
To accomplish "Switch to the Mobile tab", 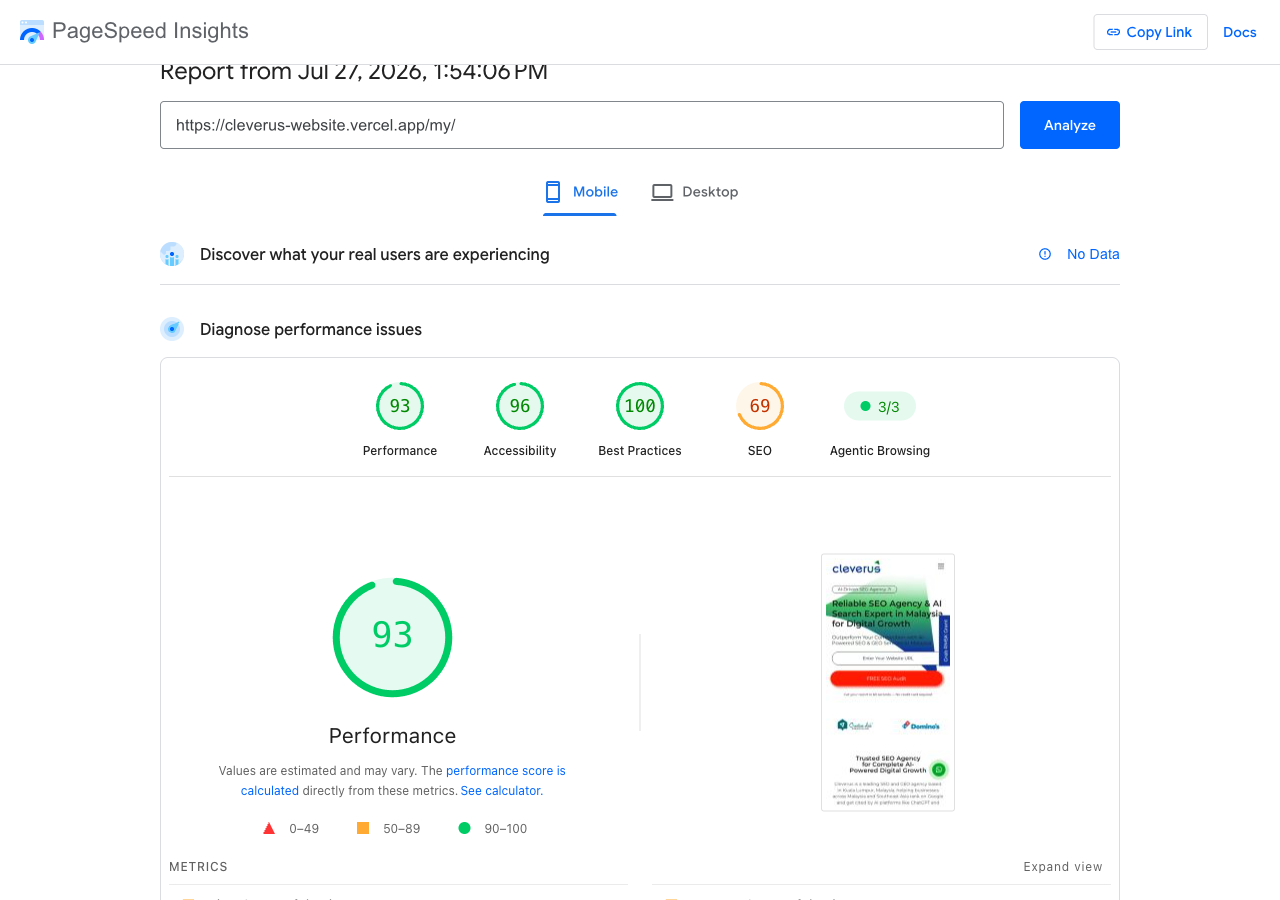I will [x=580, y=192].
